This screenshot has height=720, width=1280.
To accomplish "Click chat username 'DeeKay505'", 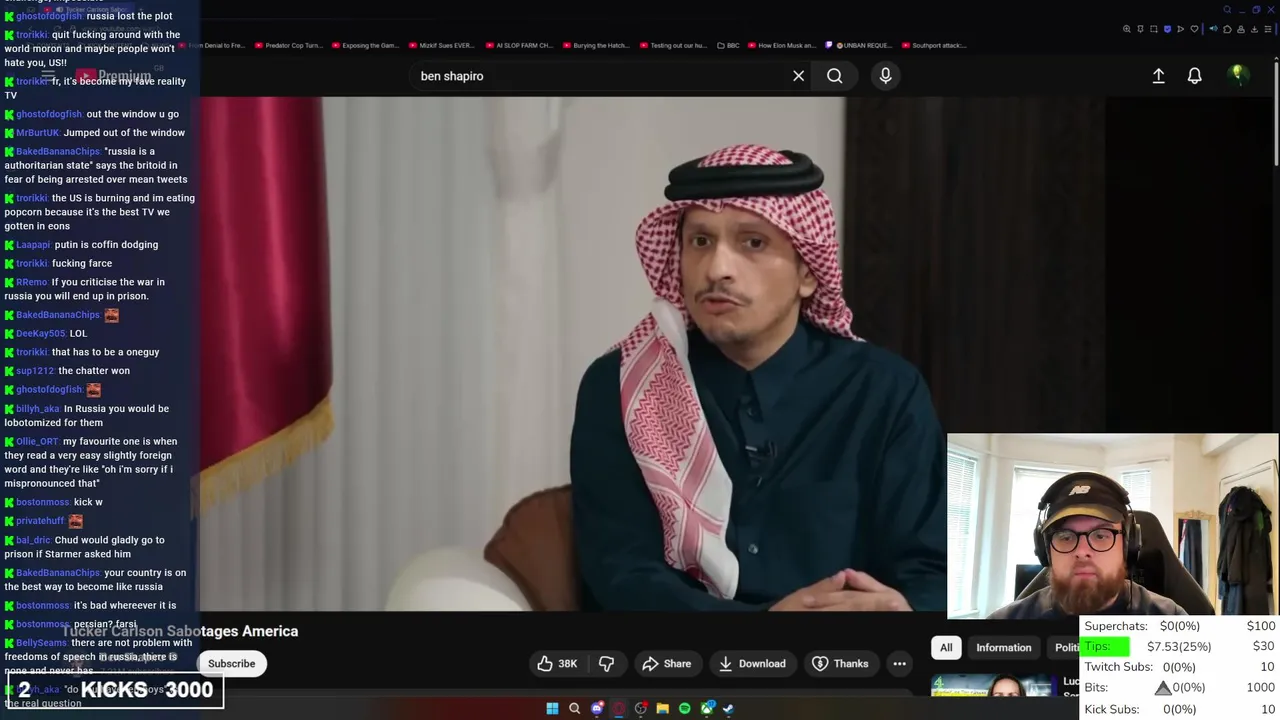I will coord(40,334).
